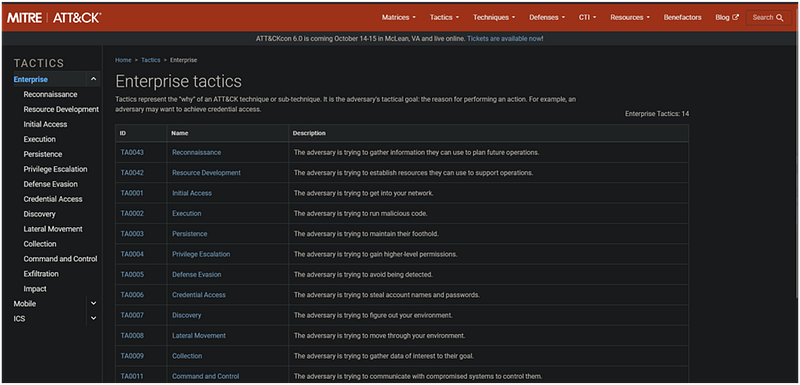Open Defense Evasion in the sidebar
The image size is (800, 385).
[x=51, y=184]
